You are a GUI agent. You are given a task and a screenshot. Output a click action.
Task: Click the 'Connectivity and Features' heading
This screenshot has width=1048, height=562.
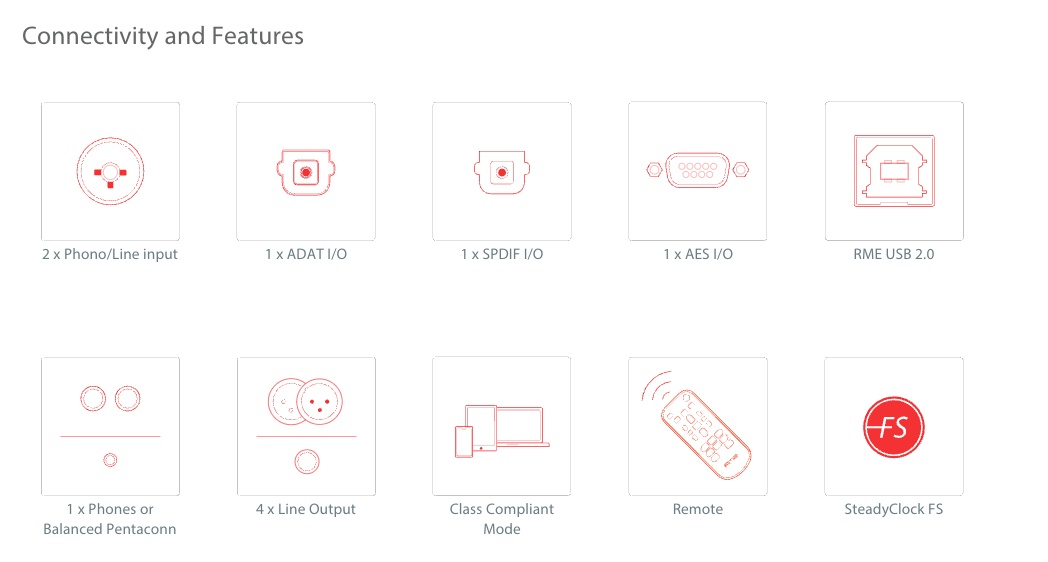point(163,36)
